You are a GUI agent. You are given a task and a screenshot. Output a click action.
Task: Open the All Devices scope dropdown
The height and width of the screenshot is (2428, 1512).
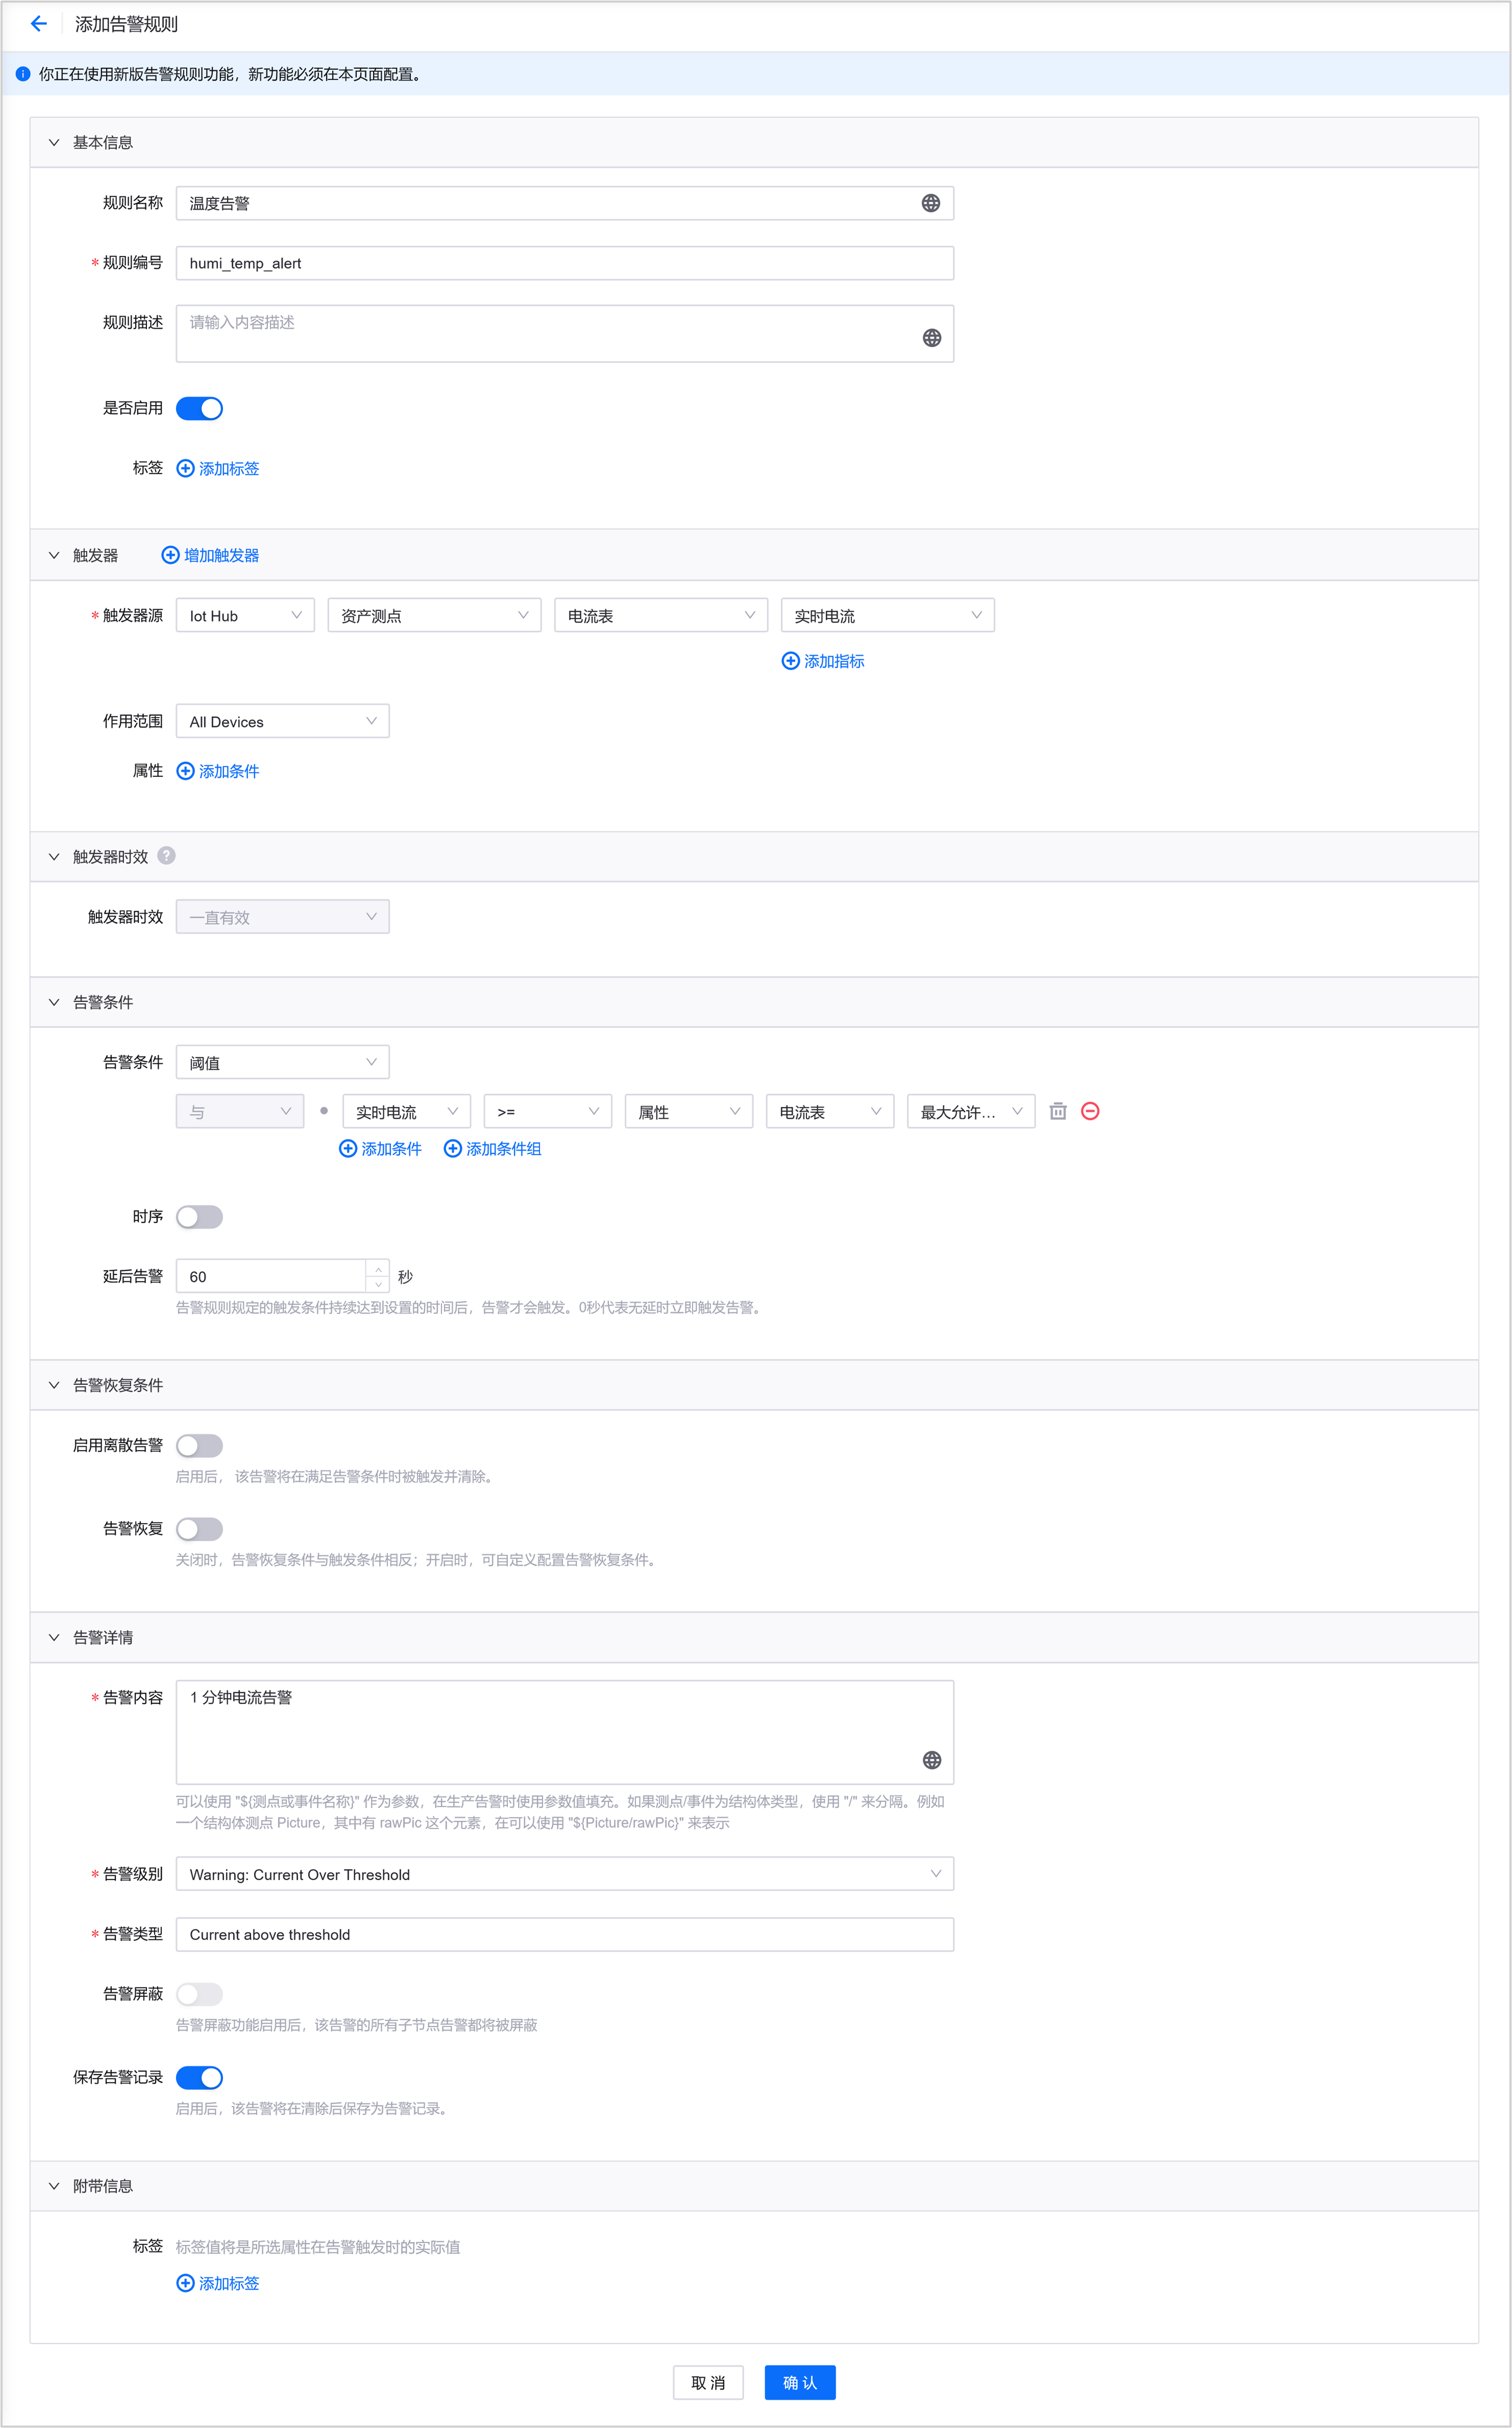click(x=282, y=721)
